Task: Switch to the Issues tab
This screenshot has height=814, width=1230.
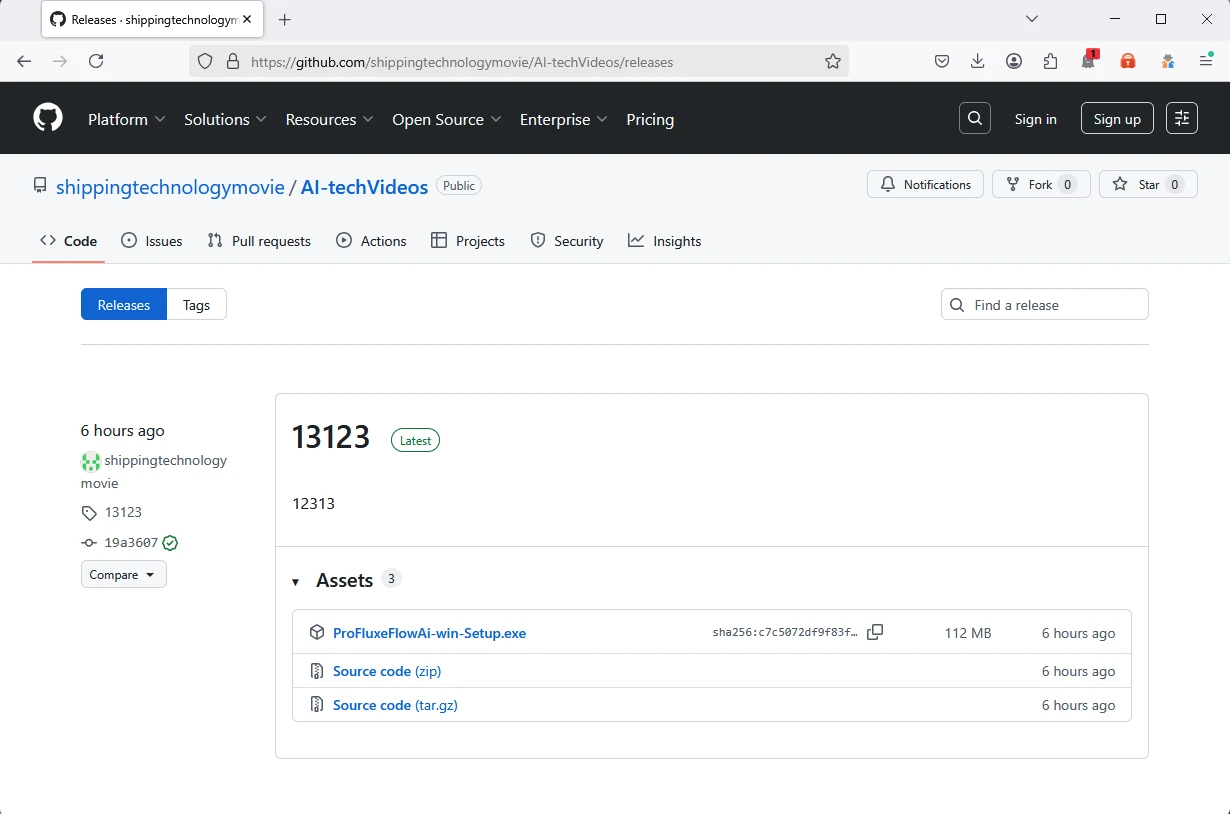Action: [152, 241]
